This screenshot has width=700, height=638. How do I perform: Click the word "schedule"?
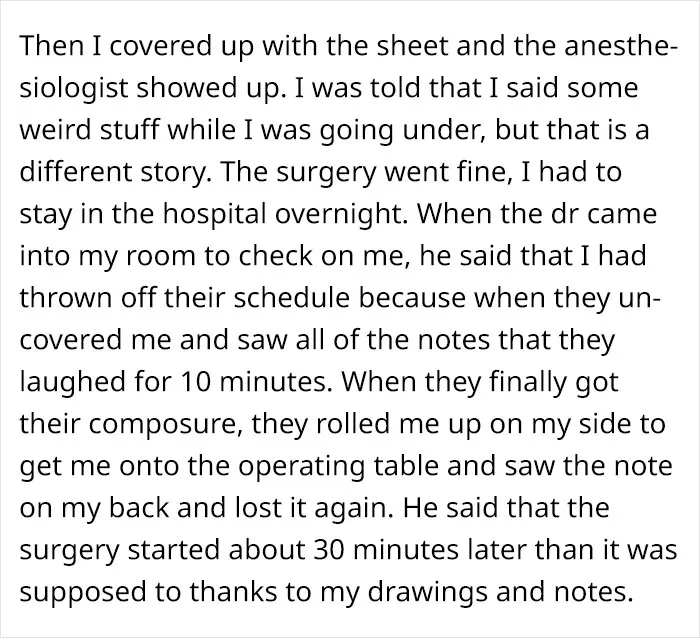291,298
